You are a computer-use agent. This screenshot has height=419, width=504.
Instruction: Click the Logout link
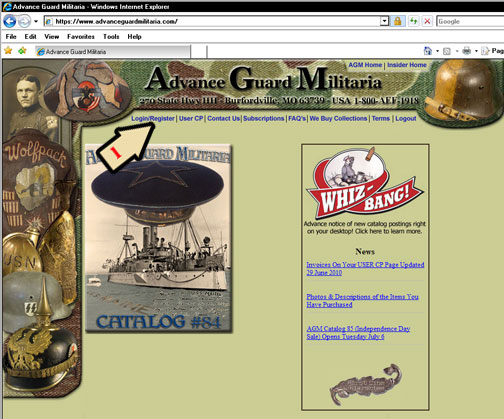[x=406, y=118]
